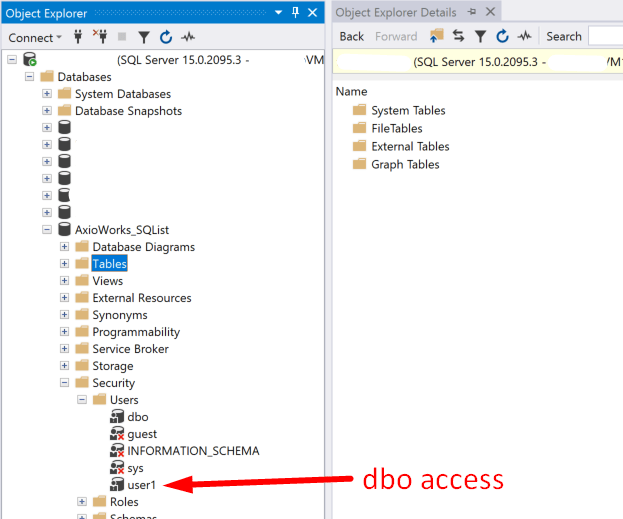Expand the Views folder
623x519 pixels.
[x=64, y=281]
